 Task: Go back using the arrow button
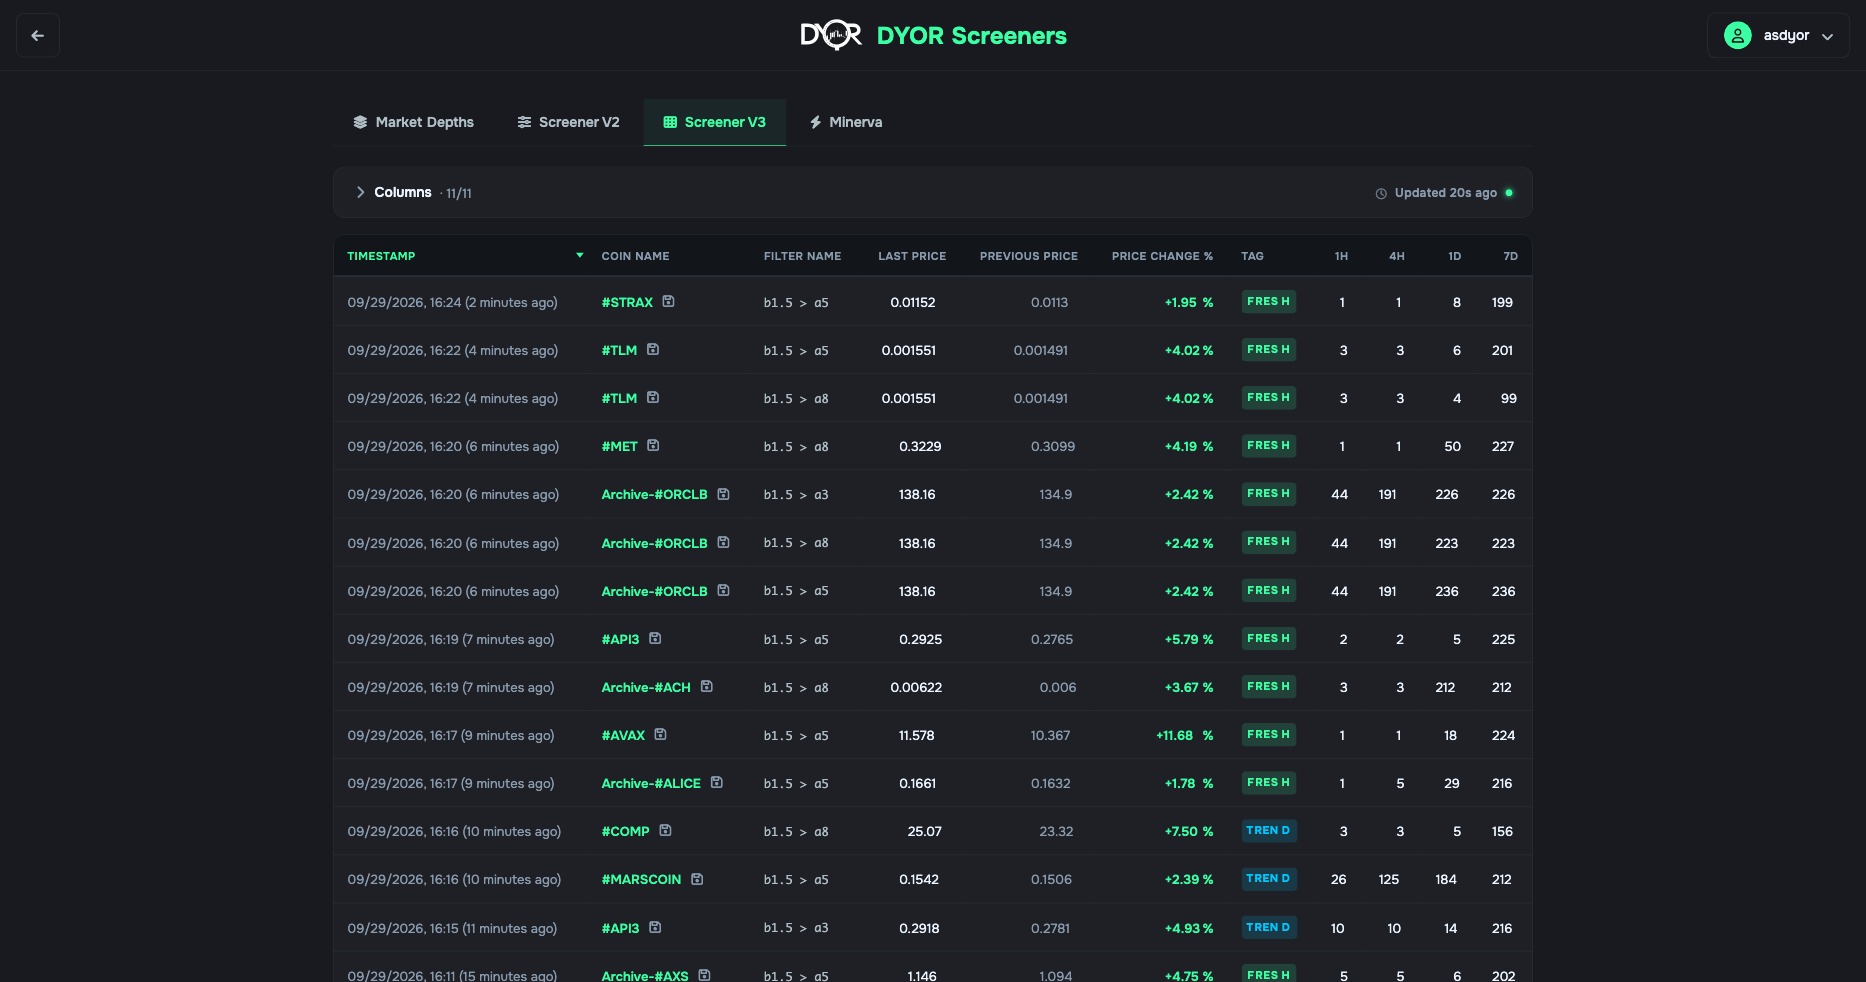click(38, 36)
